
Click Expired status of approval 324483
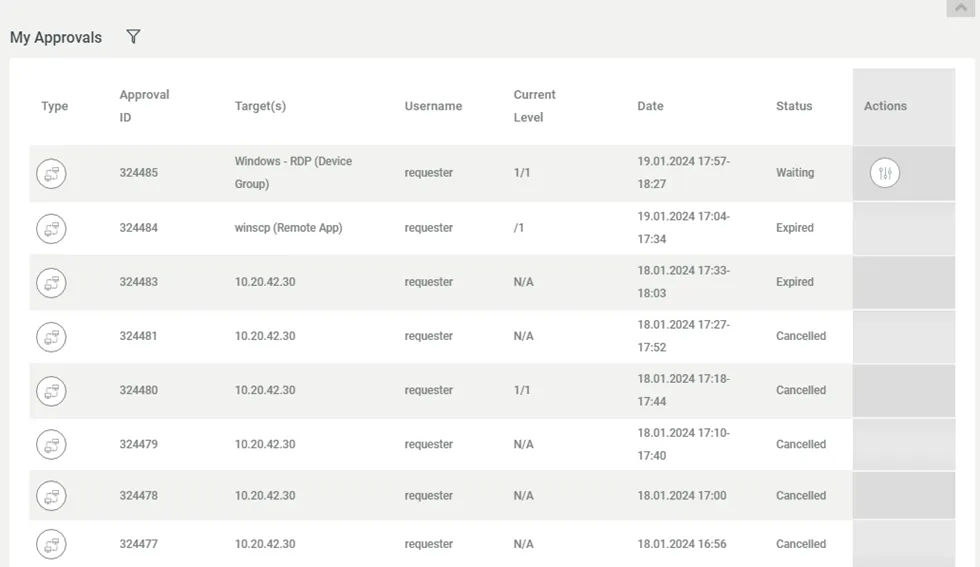tap(795, 282)
